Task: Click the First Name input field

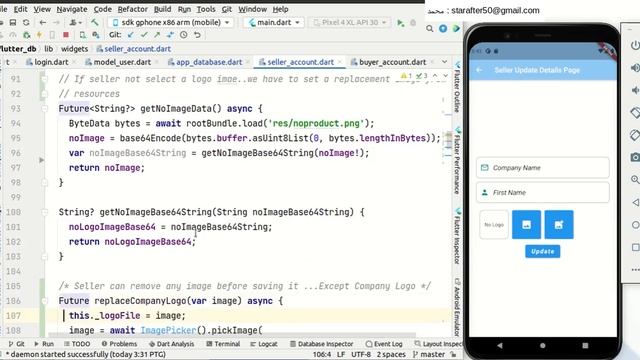Action: [542, 193]
